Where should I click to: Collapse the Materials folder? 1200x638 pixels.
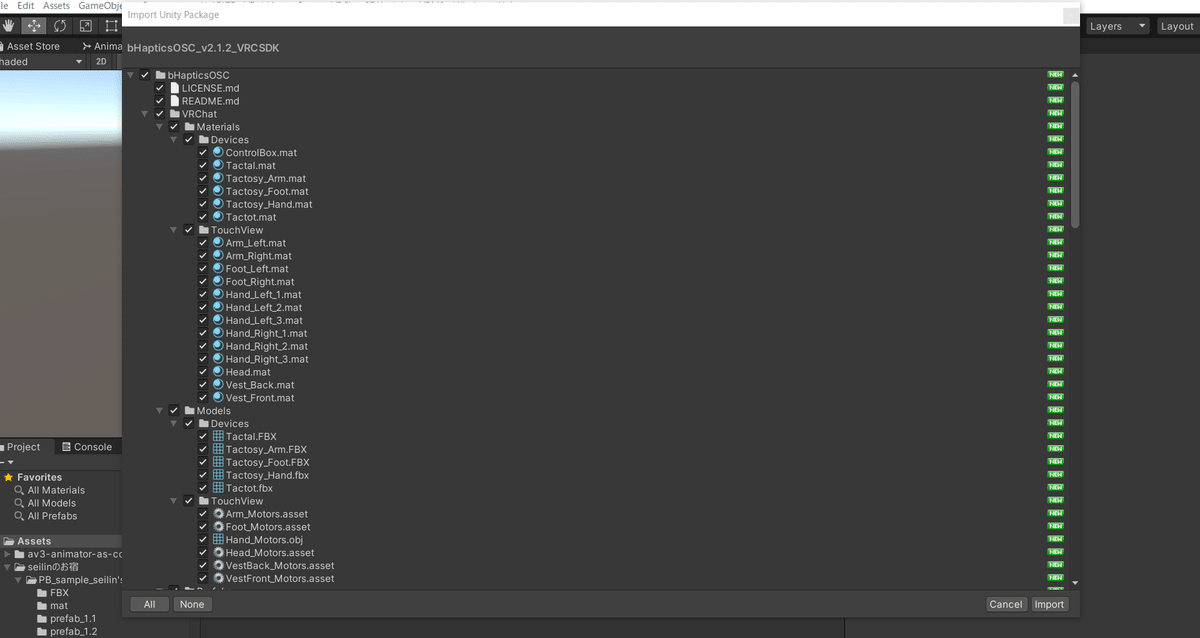click(x=160, y=127)
